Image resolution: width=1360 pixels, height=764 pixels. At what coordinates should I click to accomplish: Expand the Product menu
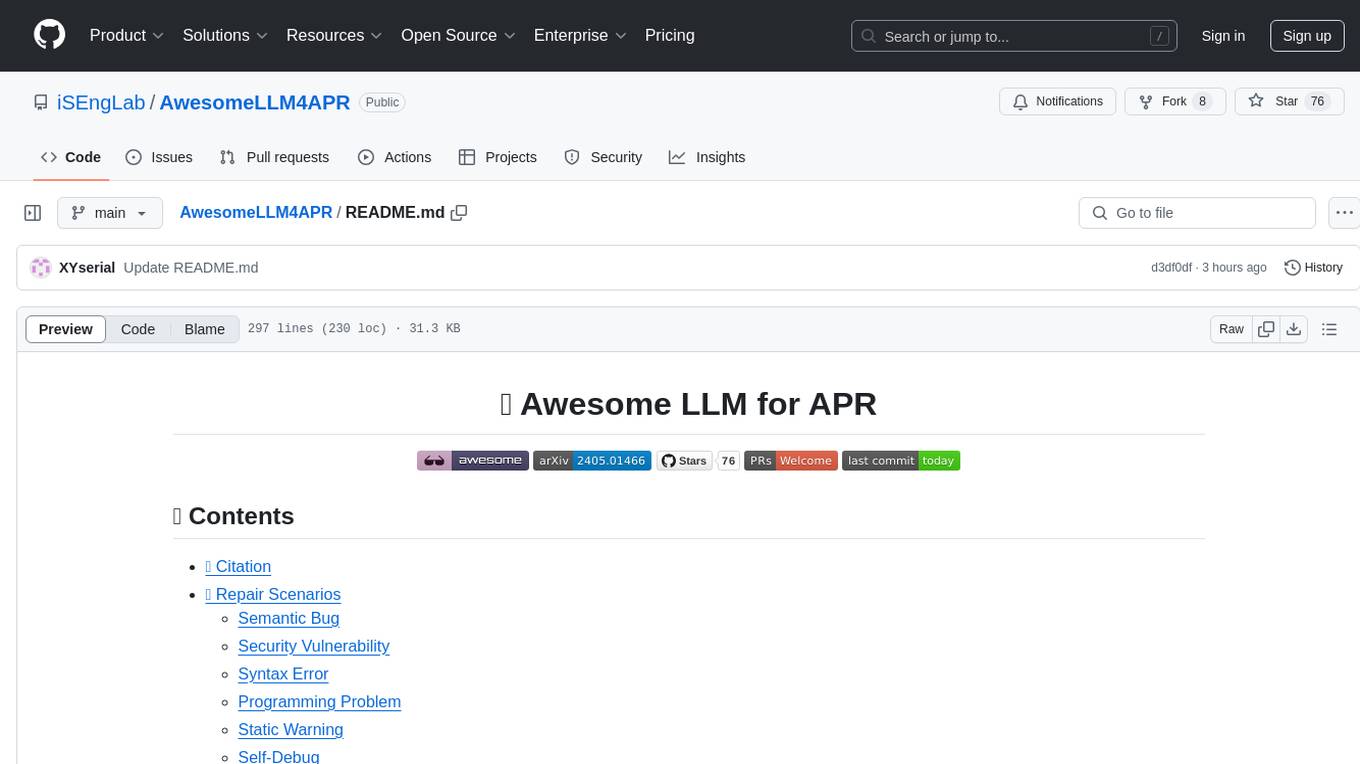(127, 35)
